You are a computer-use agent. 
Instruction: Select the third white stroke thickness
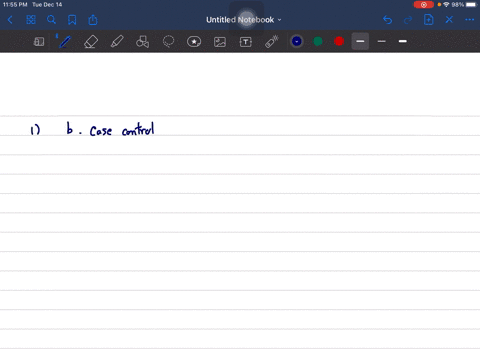tap(403, 41)
